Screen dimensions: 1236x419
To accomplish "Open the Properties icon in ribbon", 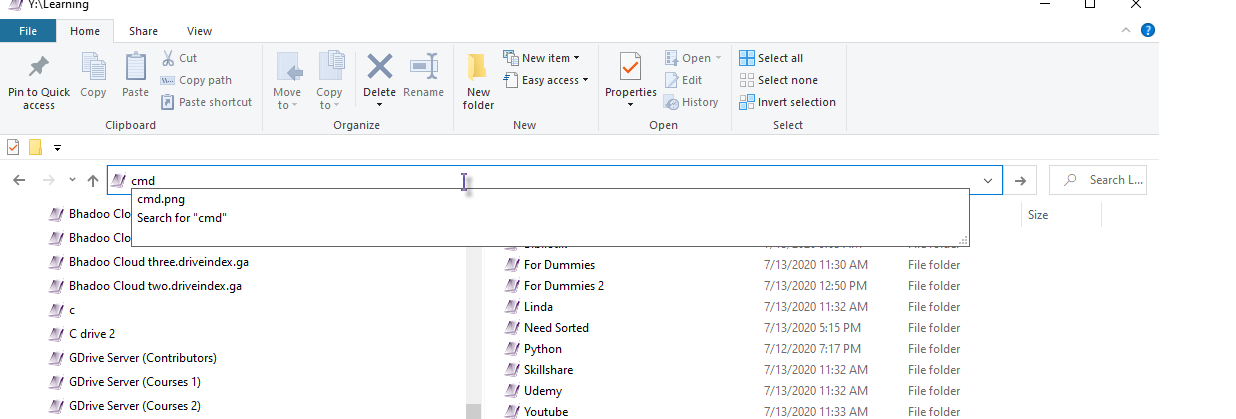I will coord(630,68).
